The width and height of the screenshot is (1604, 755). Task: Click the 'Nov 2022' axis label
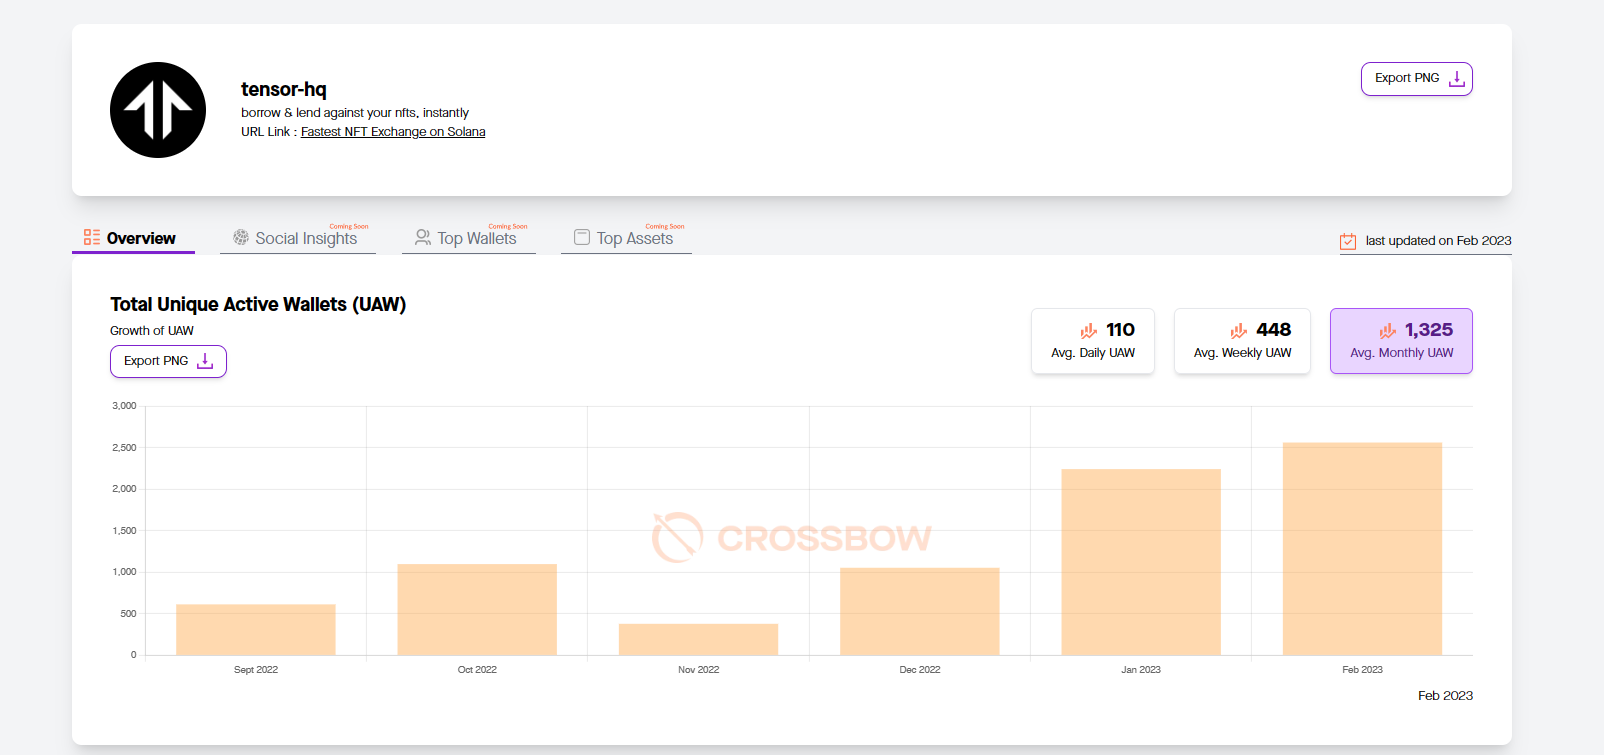coord(698,670)
